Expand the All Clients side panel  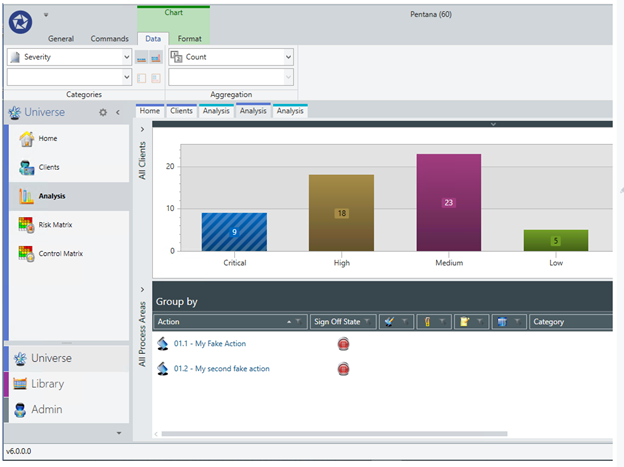tap(142, 129)
